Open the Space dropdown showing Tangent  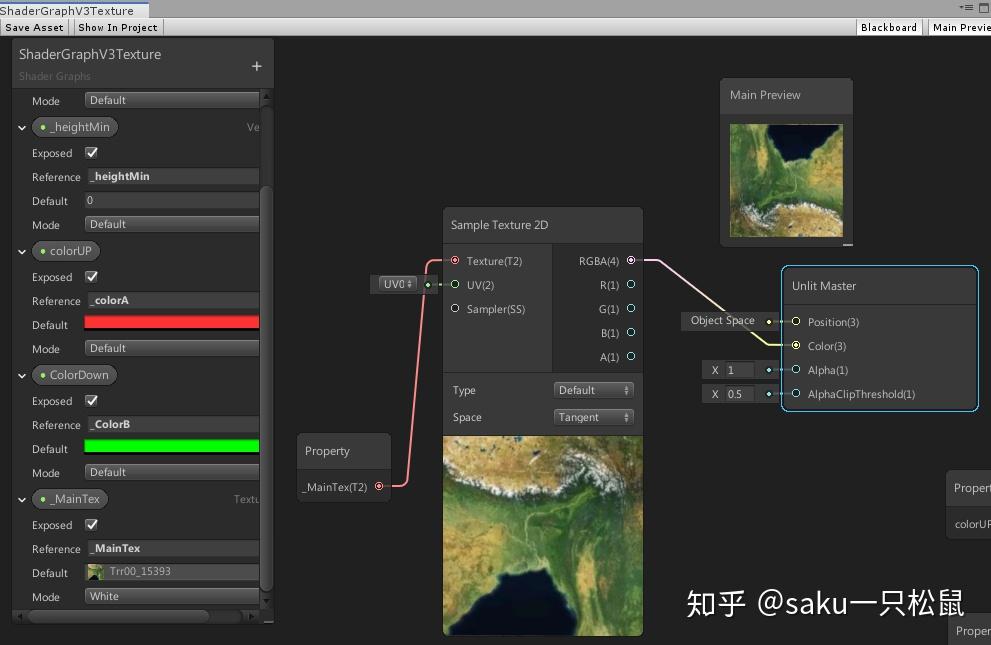click(594, 417)
